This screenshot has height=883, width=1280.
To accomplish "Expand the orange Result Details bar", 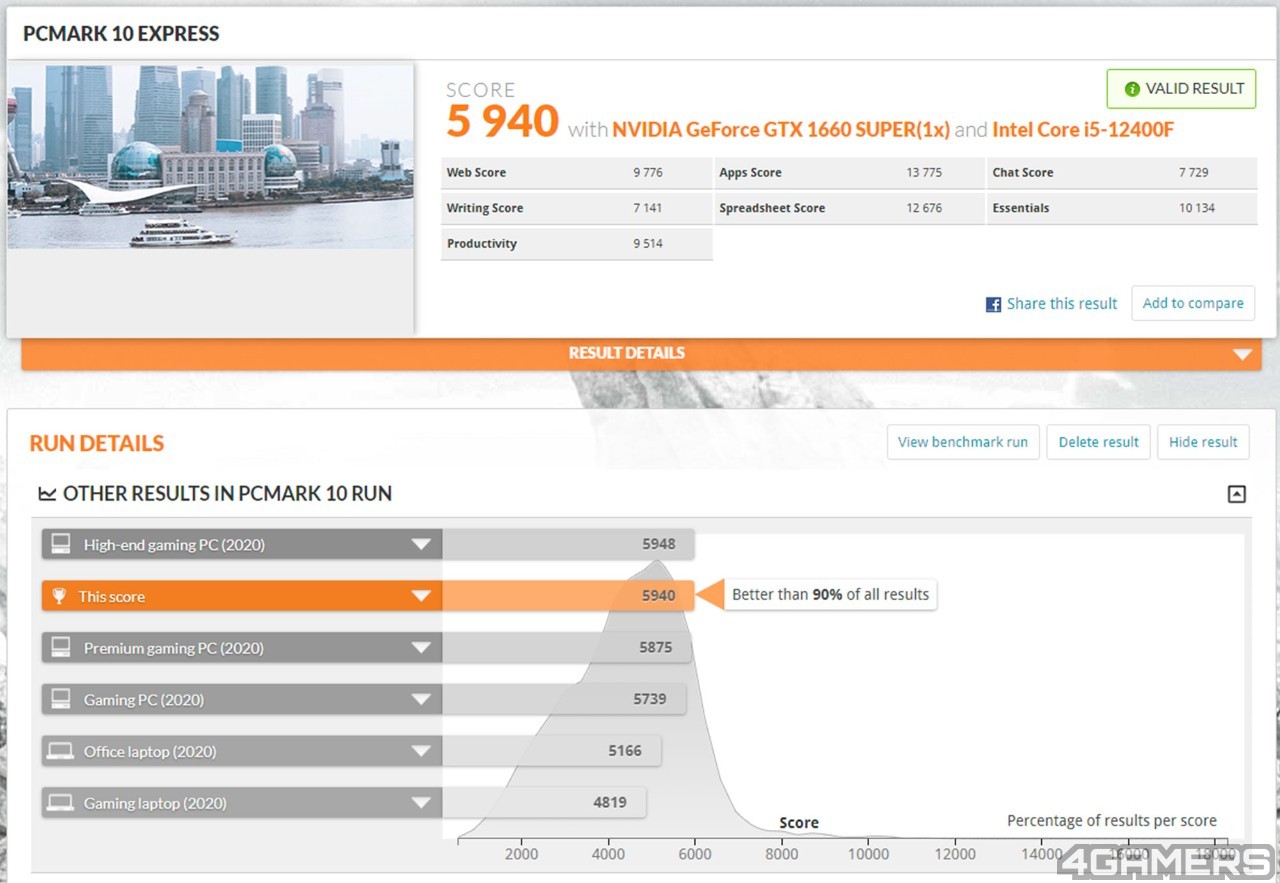I will pyautogui.click(x=641, y=354).
